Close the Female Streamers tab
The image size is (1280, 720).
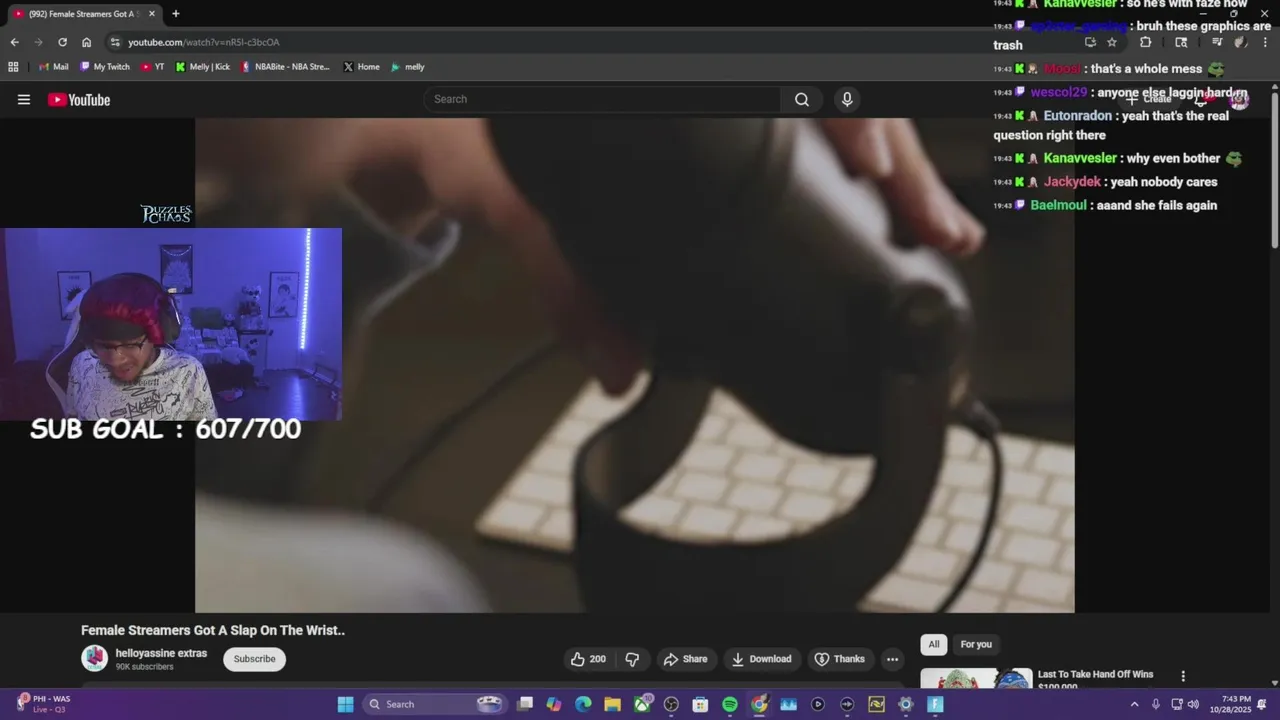click(x=152, y=14)
